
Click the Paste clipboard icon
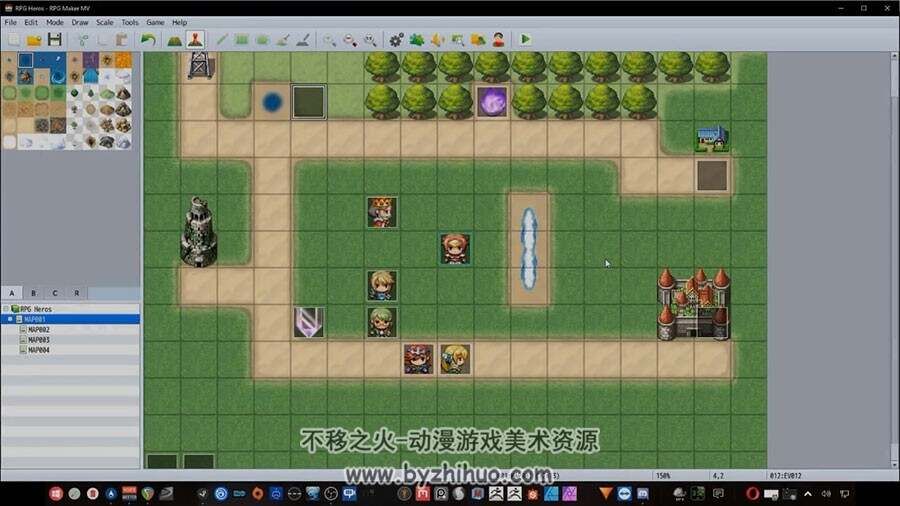(122, 40)
